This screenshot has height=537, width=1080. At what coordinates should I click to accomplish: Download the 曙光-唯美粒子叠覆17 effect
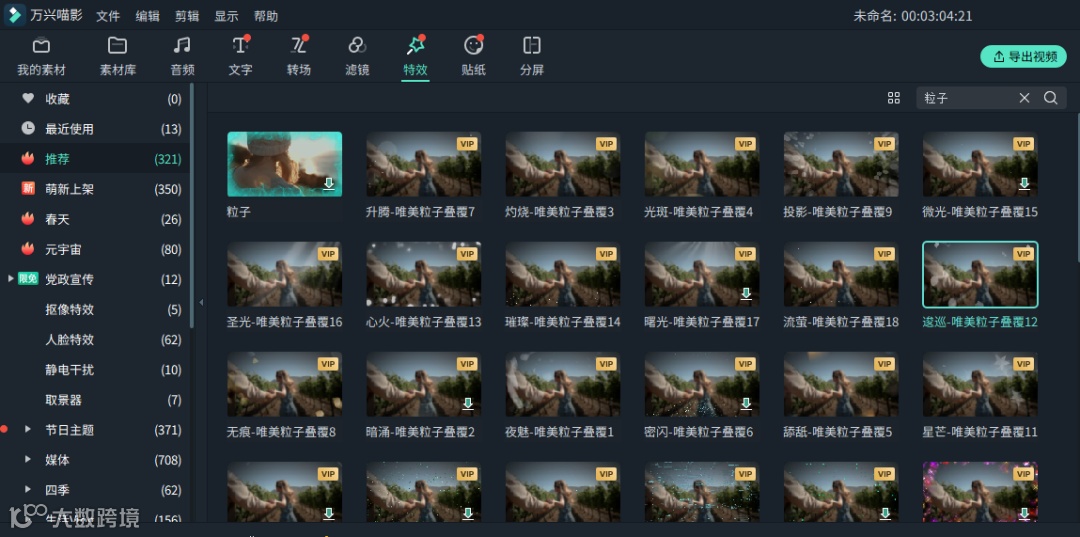(x=746, y=294)
